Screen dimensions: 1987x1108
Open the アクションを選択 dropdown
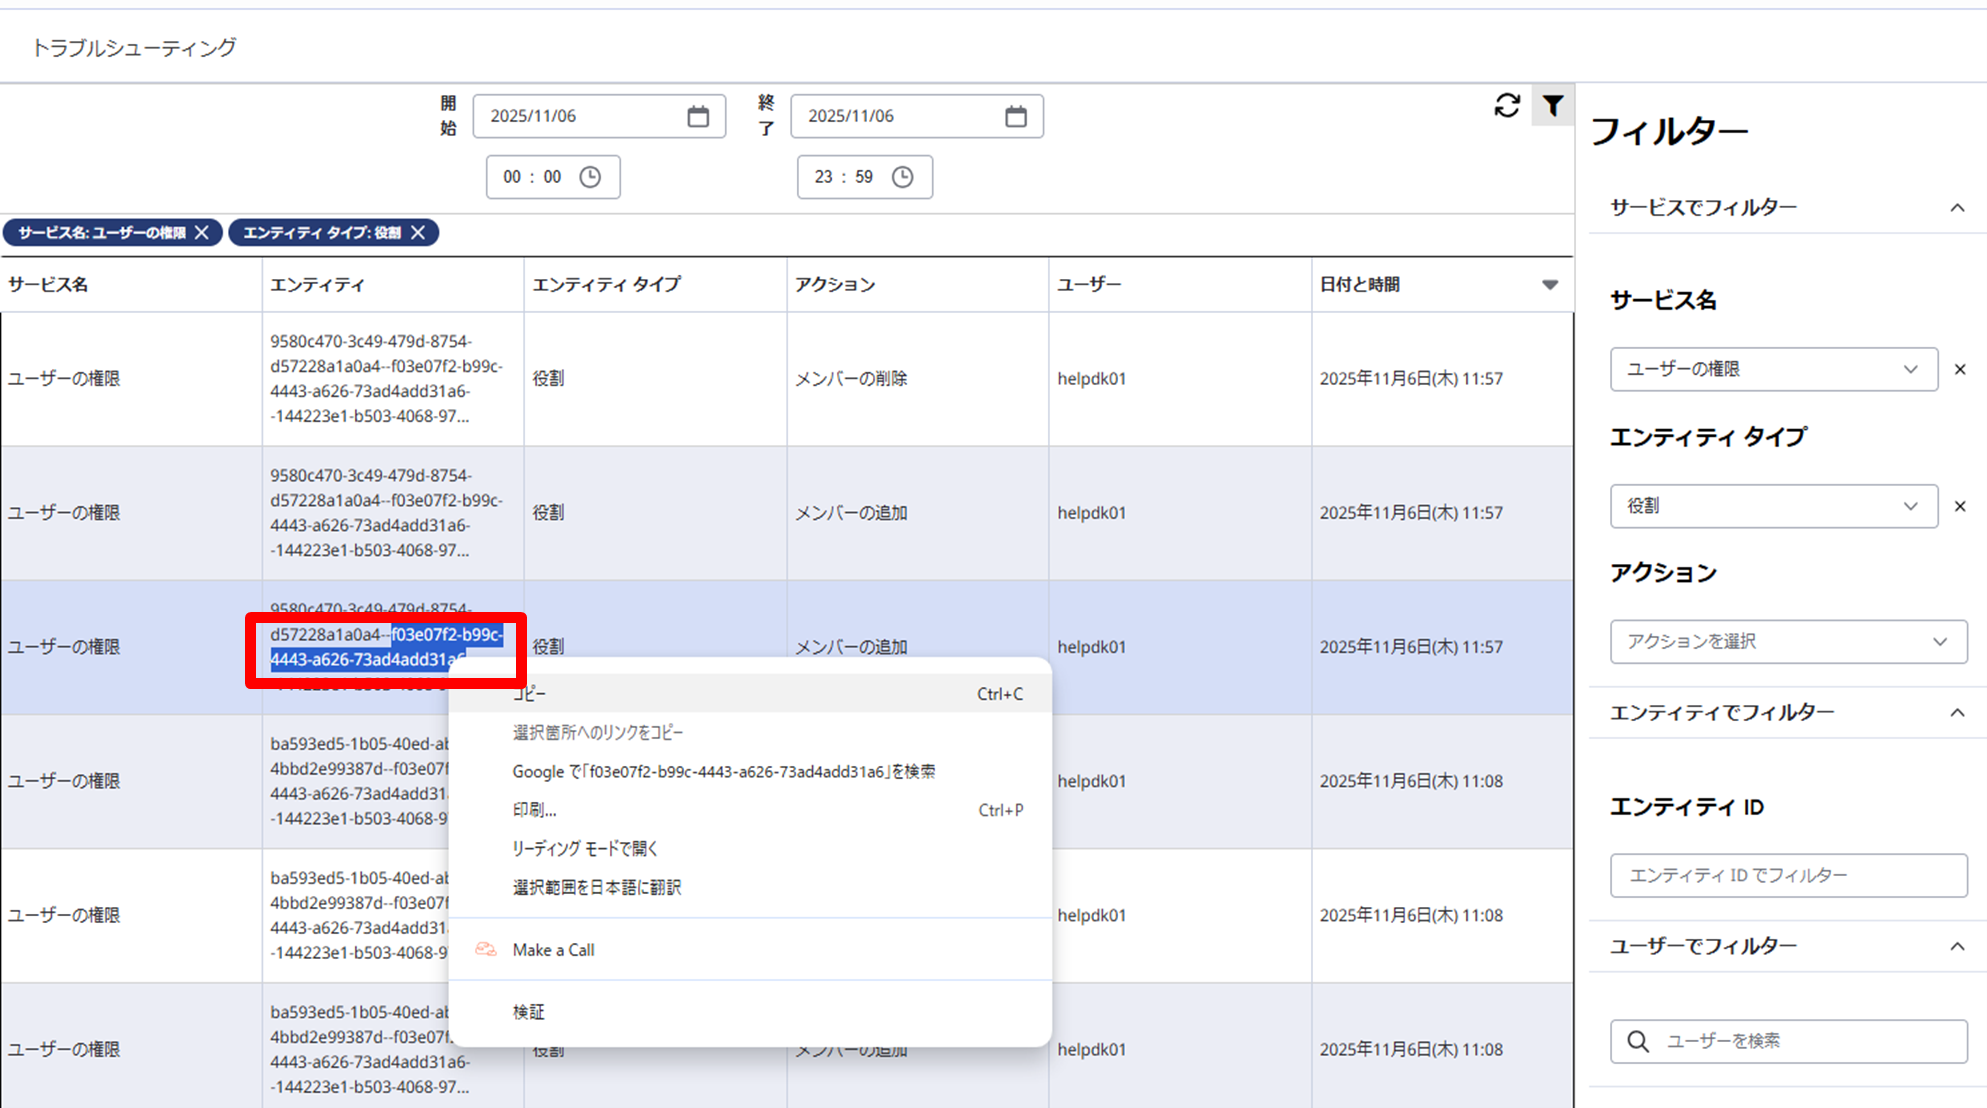[x=1787, y=641]
